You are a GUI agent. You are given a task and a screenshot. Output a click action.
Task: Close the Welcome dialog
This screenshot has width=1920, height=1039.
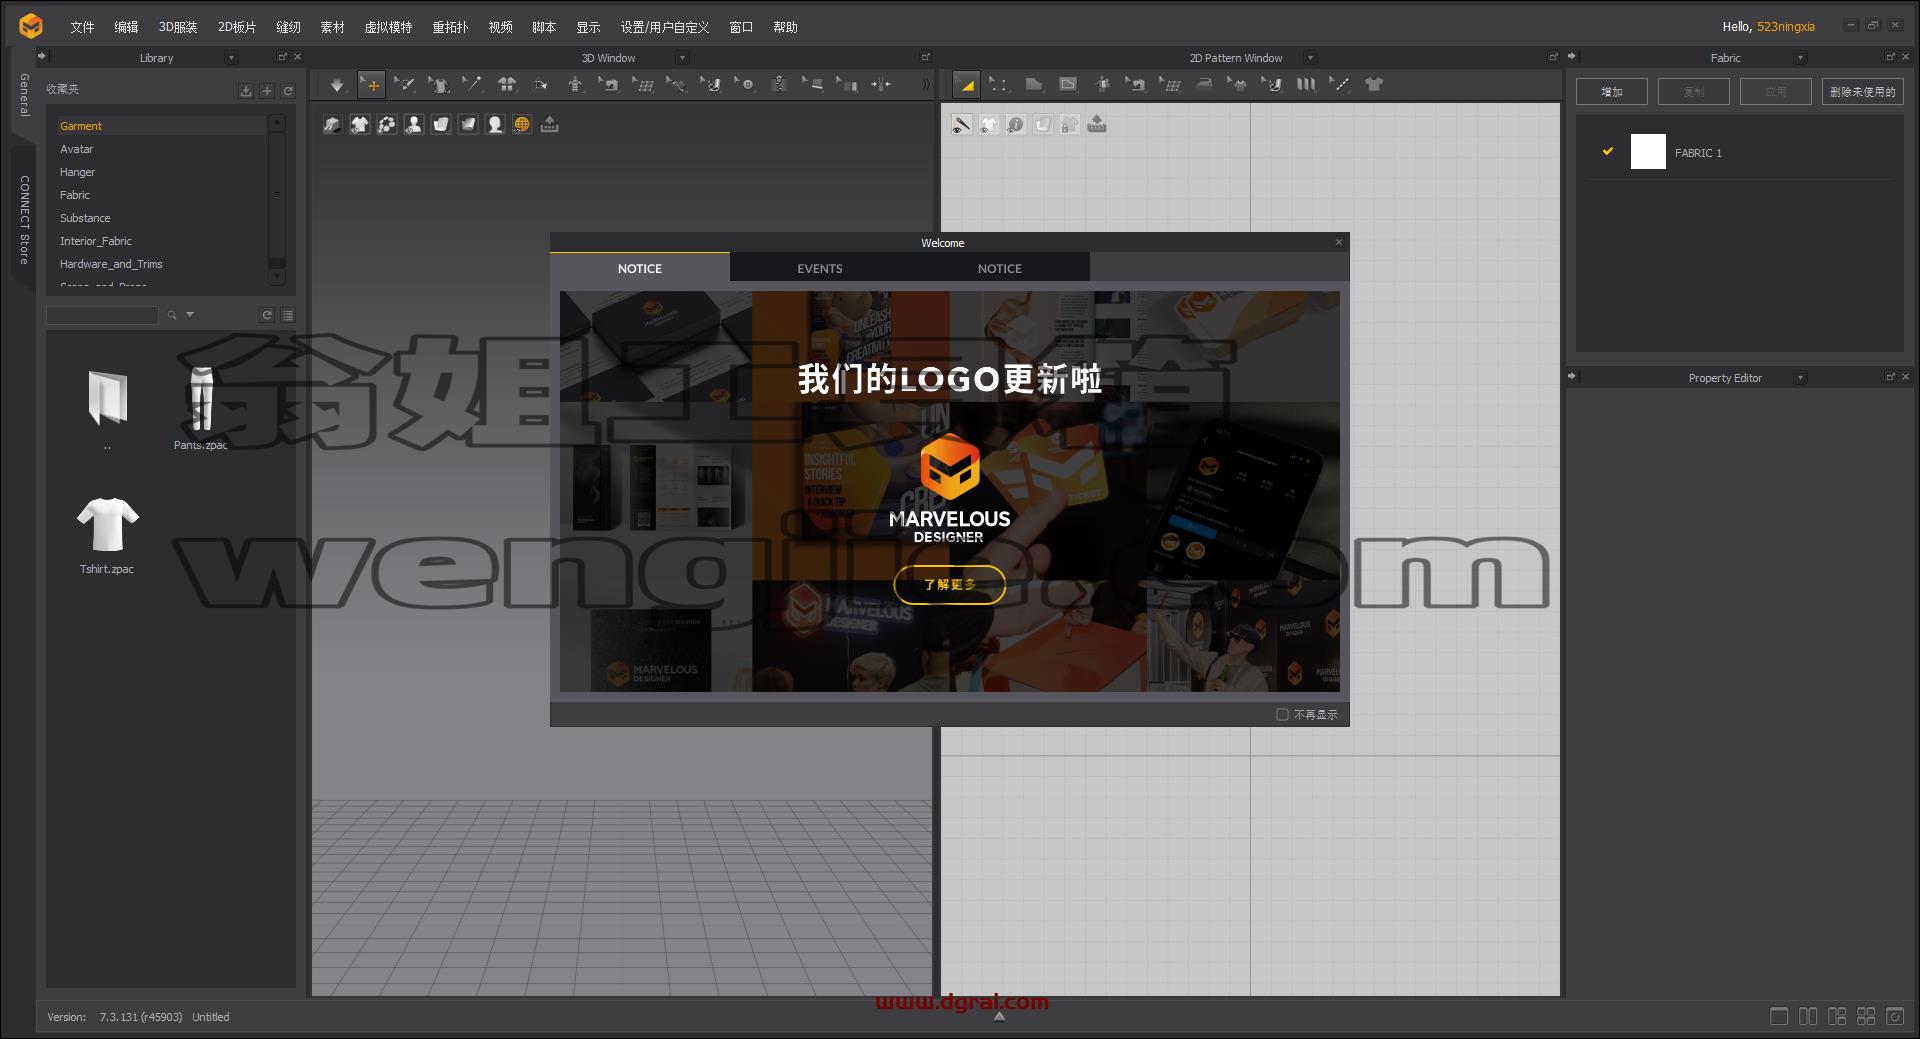[x=1339, y=242]
